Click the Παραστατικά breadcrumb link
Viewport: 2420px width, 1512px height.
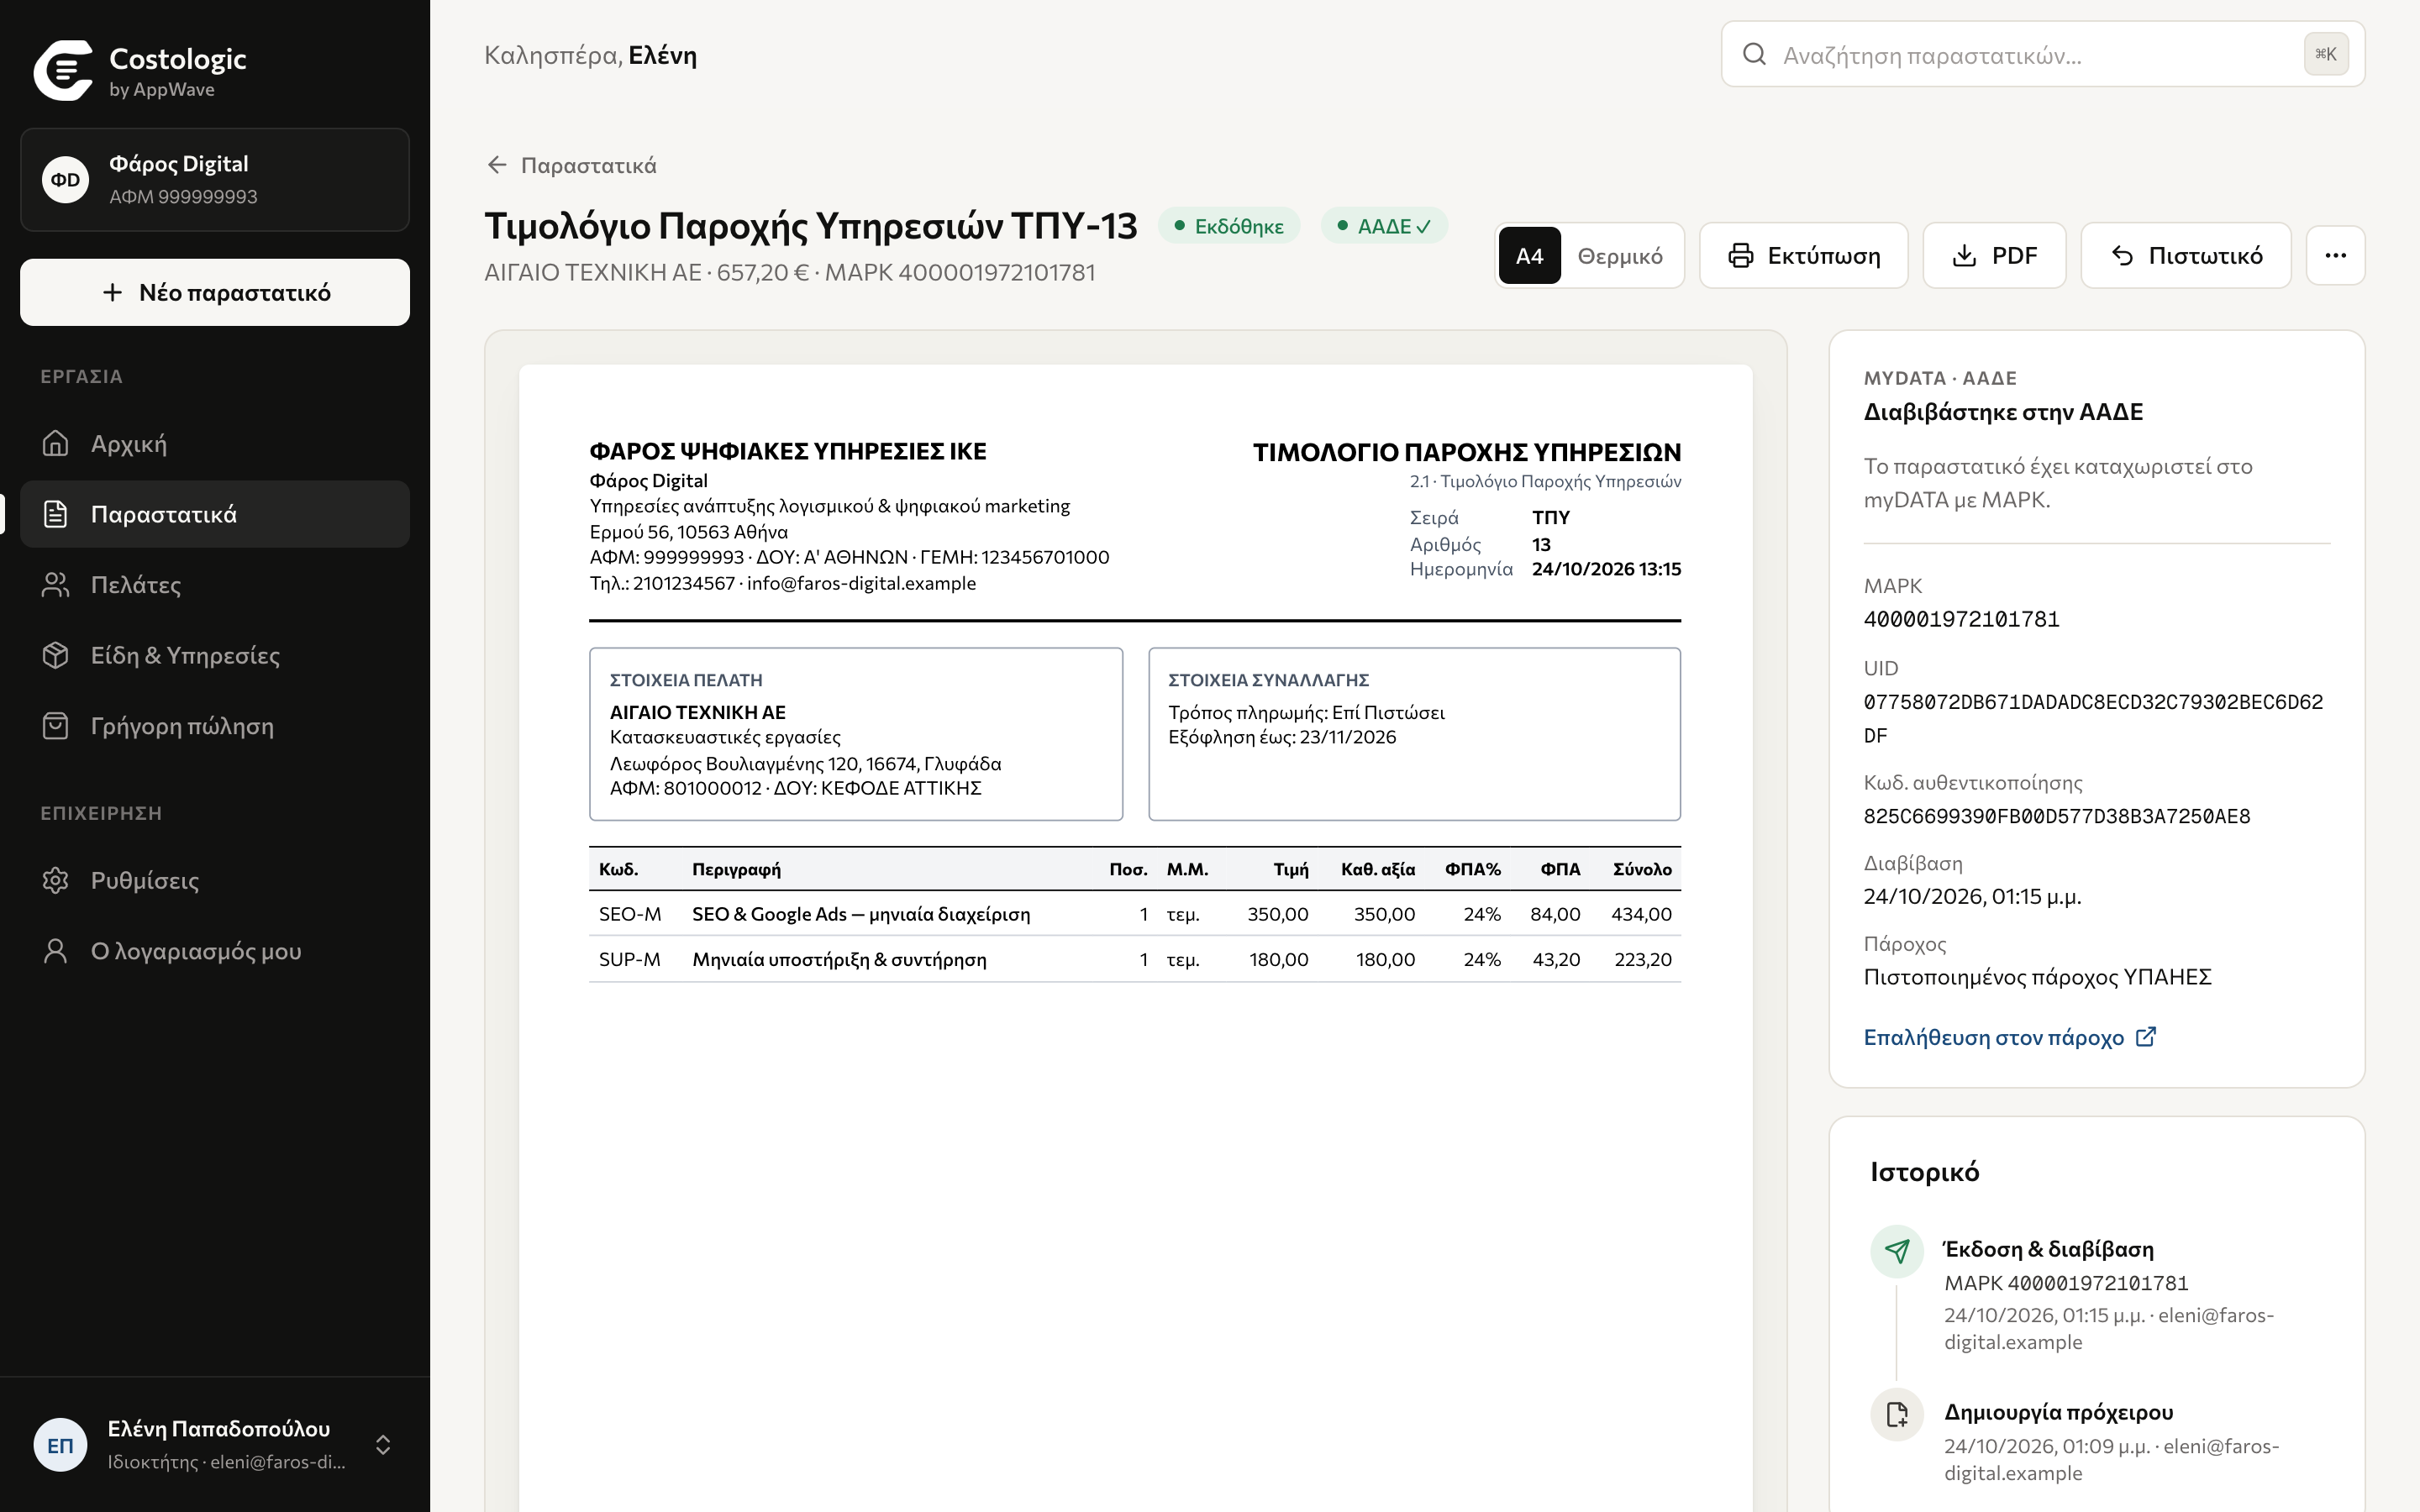pos(588,165)
